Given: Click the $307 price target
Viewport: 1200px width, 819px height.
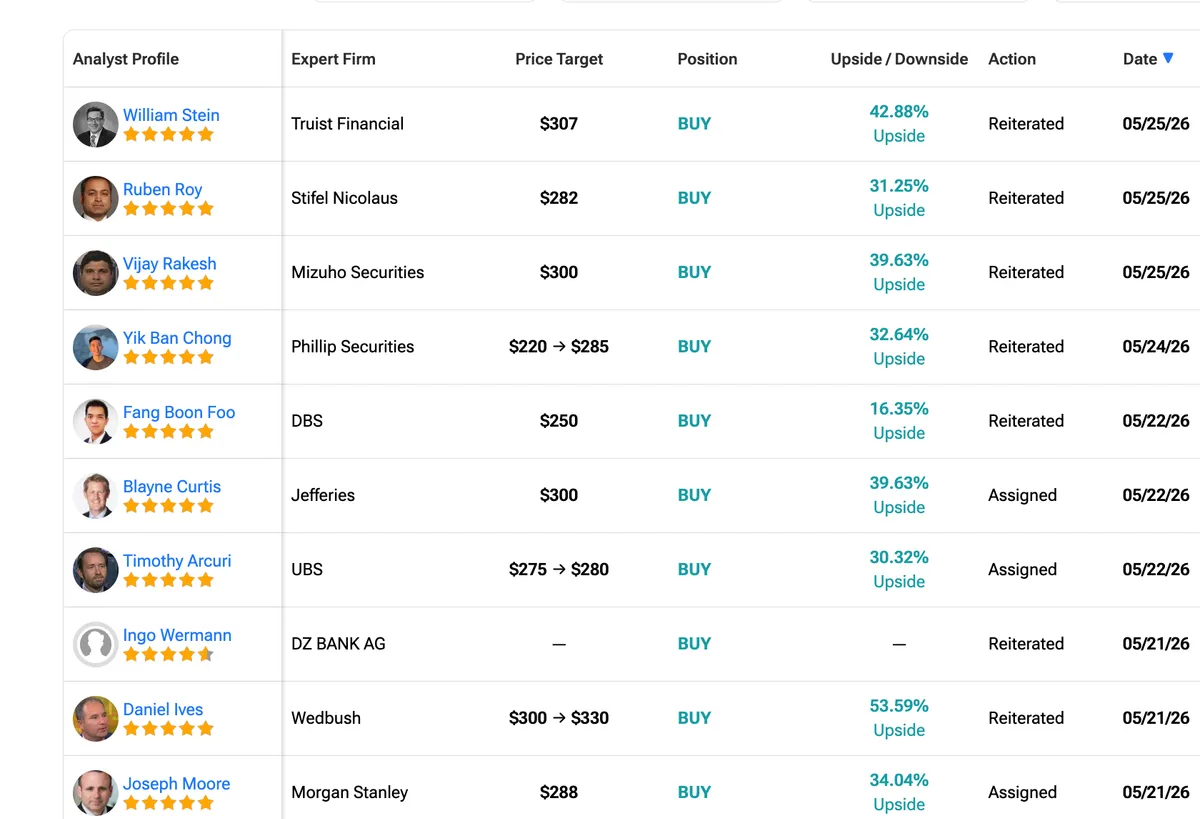Looking at the screenshot, I should [559, 124].
